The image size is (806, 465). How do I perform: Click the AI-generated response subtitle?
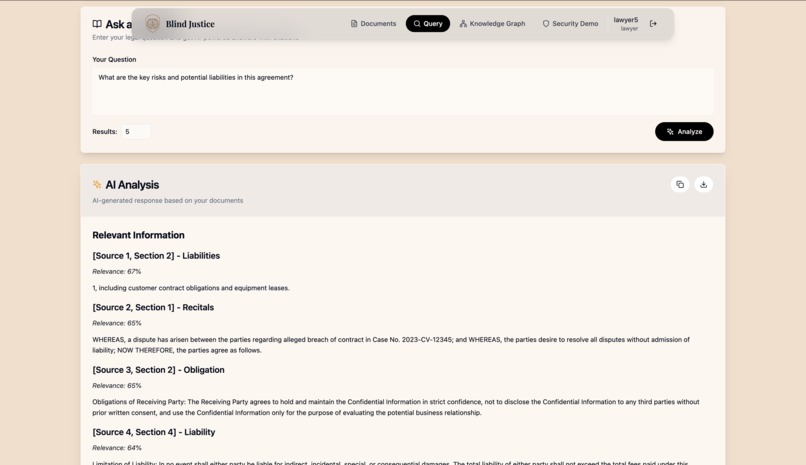[168, 200]
